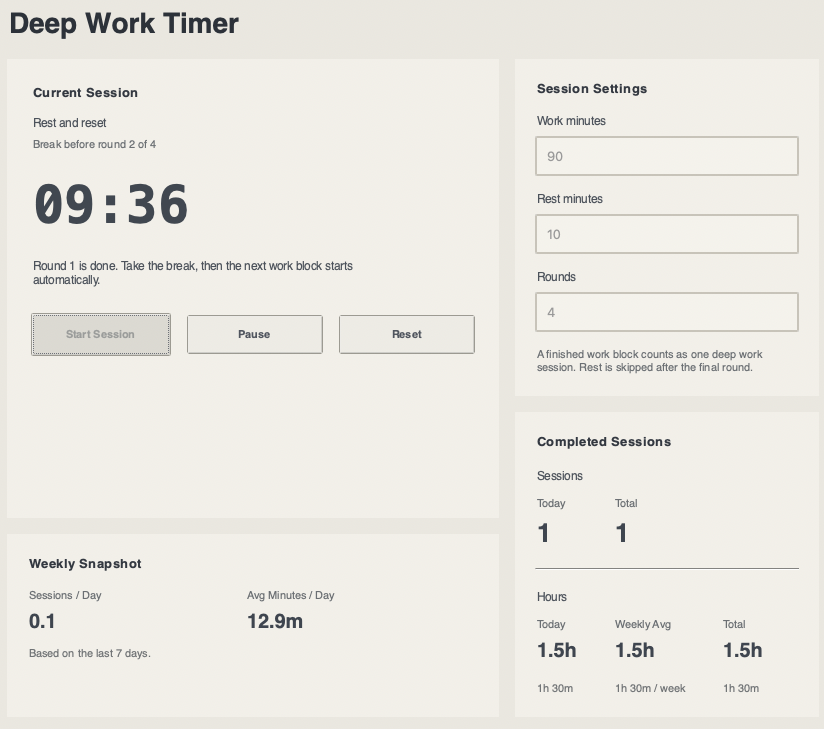Click the Weekly Snapshot heading
The width and height of the screenshot is (824, 729).
tap(85, 564)
